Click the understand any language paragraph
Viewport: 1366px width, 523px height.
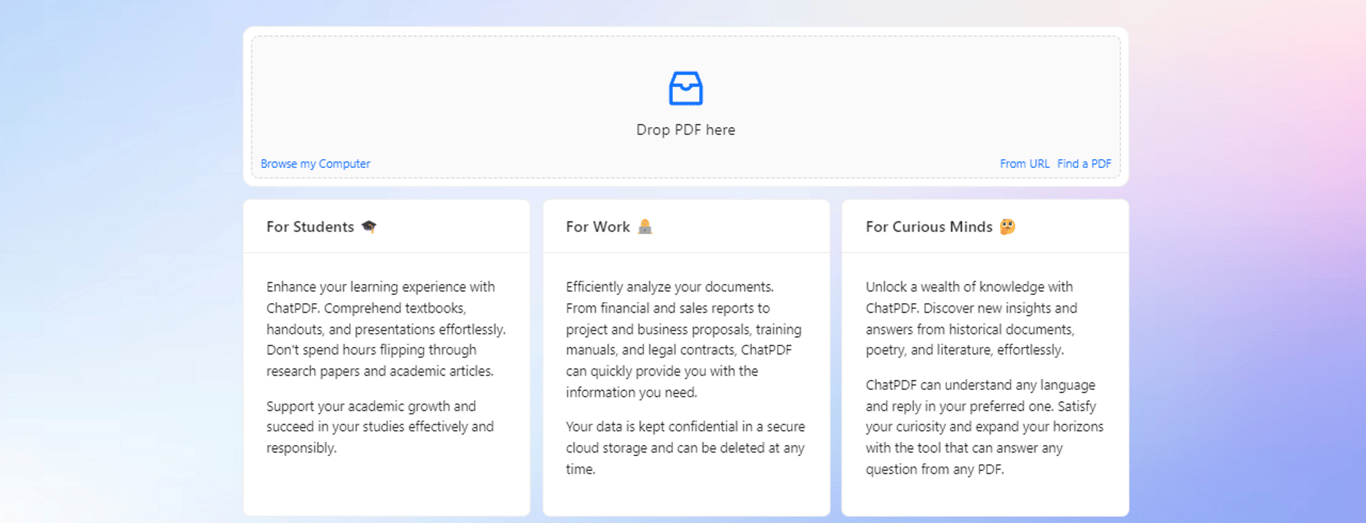coord(984,427)
